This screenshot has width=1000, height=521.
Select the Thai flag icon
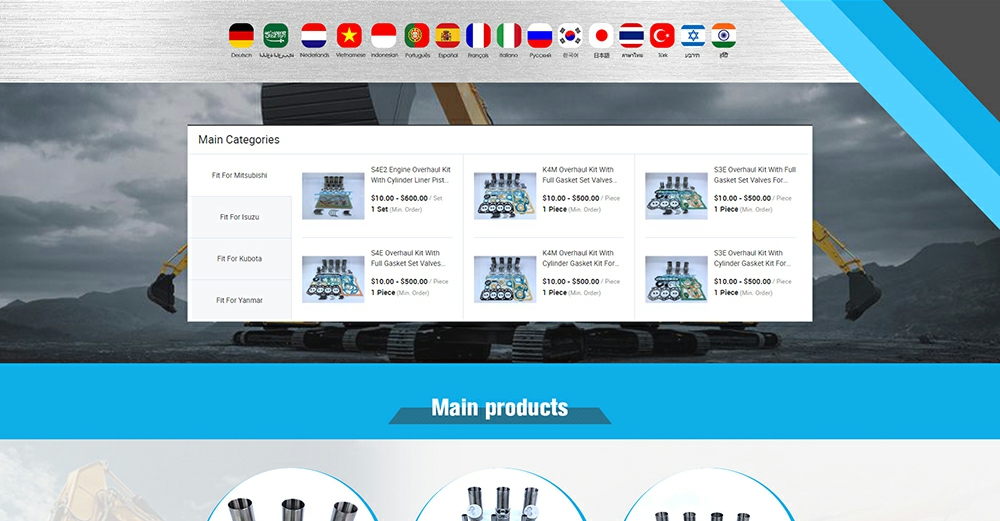point(631,36)
